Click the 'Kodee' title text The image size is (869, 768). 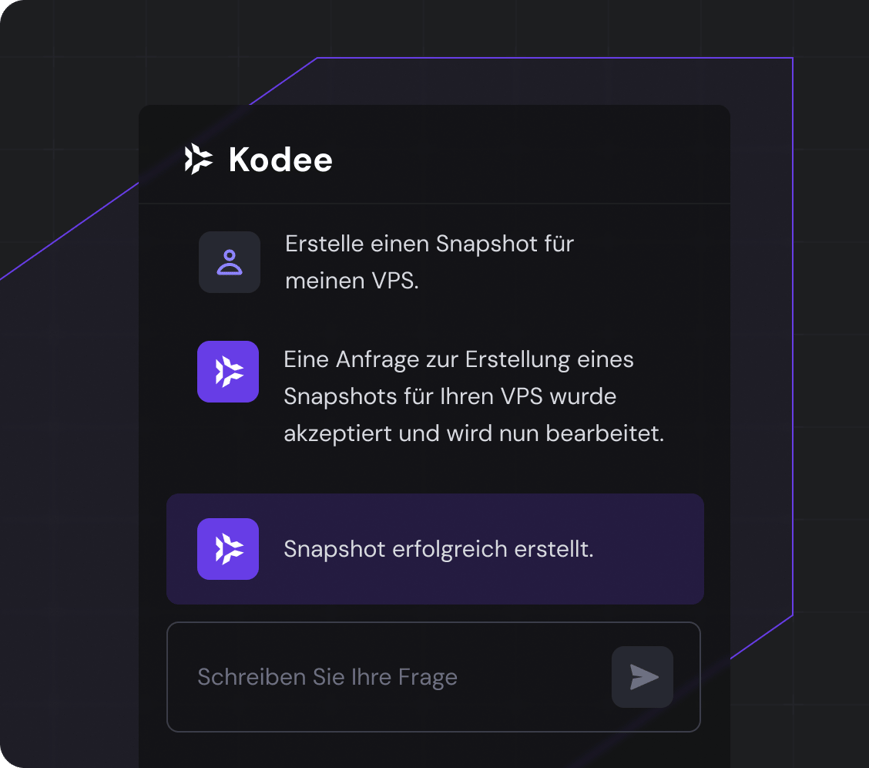(x=280, y=160)
